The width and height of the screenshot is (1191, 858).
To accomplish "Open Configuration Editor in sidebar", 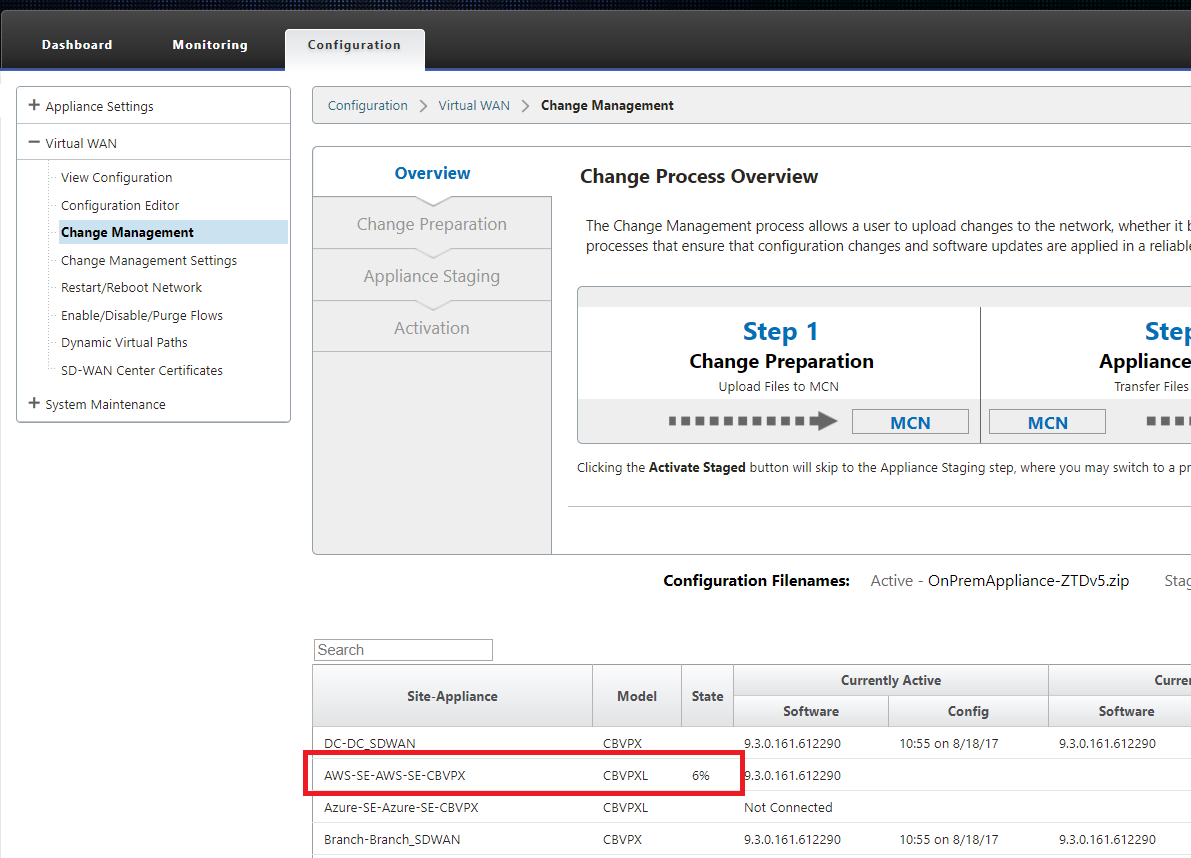I will (120, 205).
